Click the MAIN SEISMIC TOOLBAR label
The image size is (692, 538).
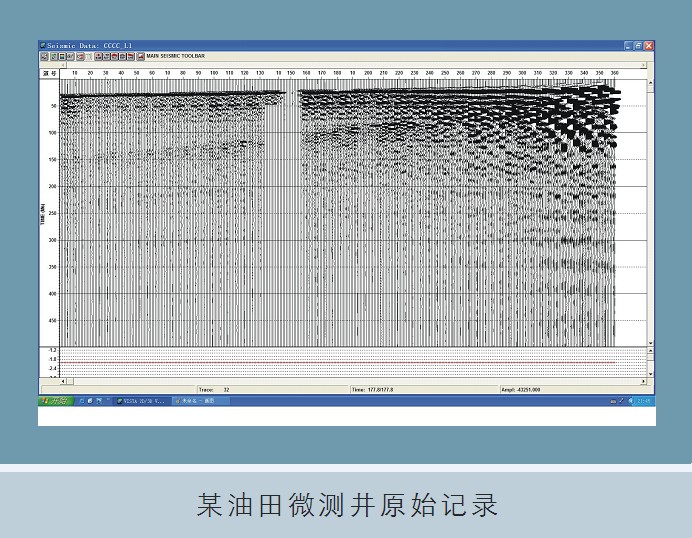click(176, 57)
